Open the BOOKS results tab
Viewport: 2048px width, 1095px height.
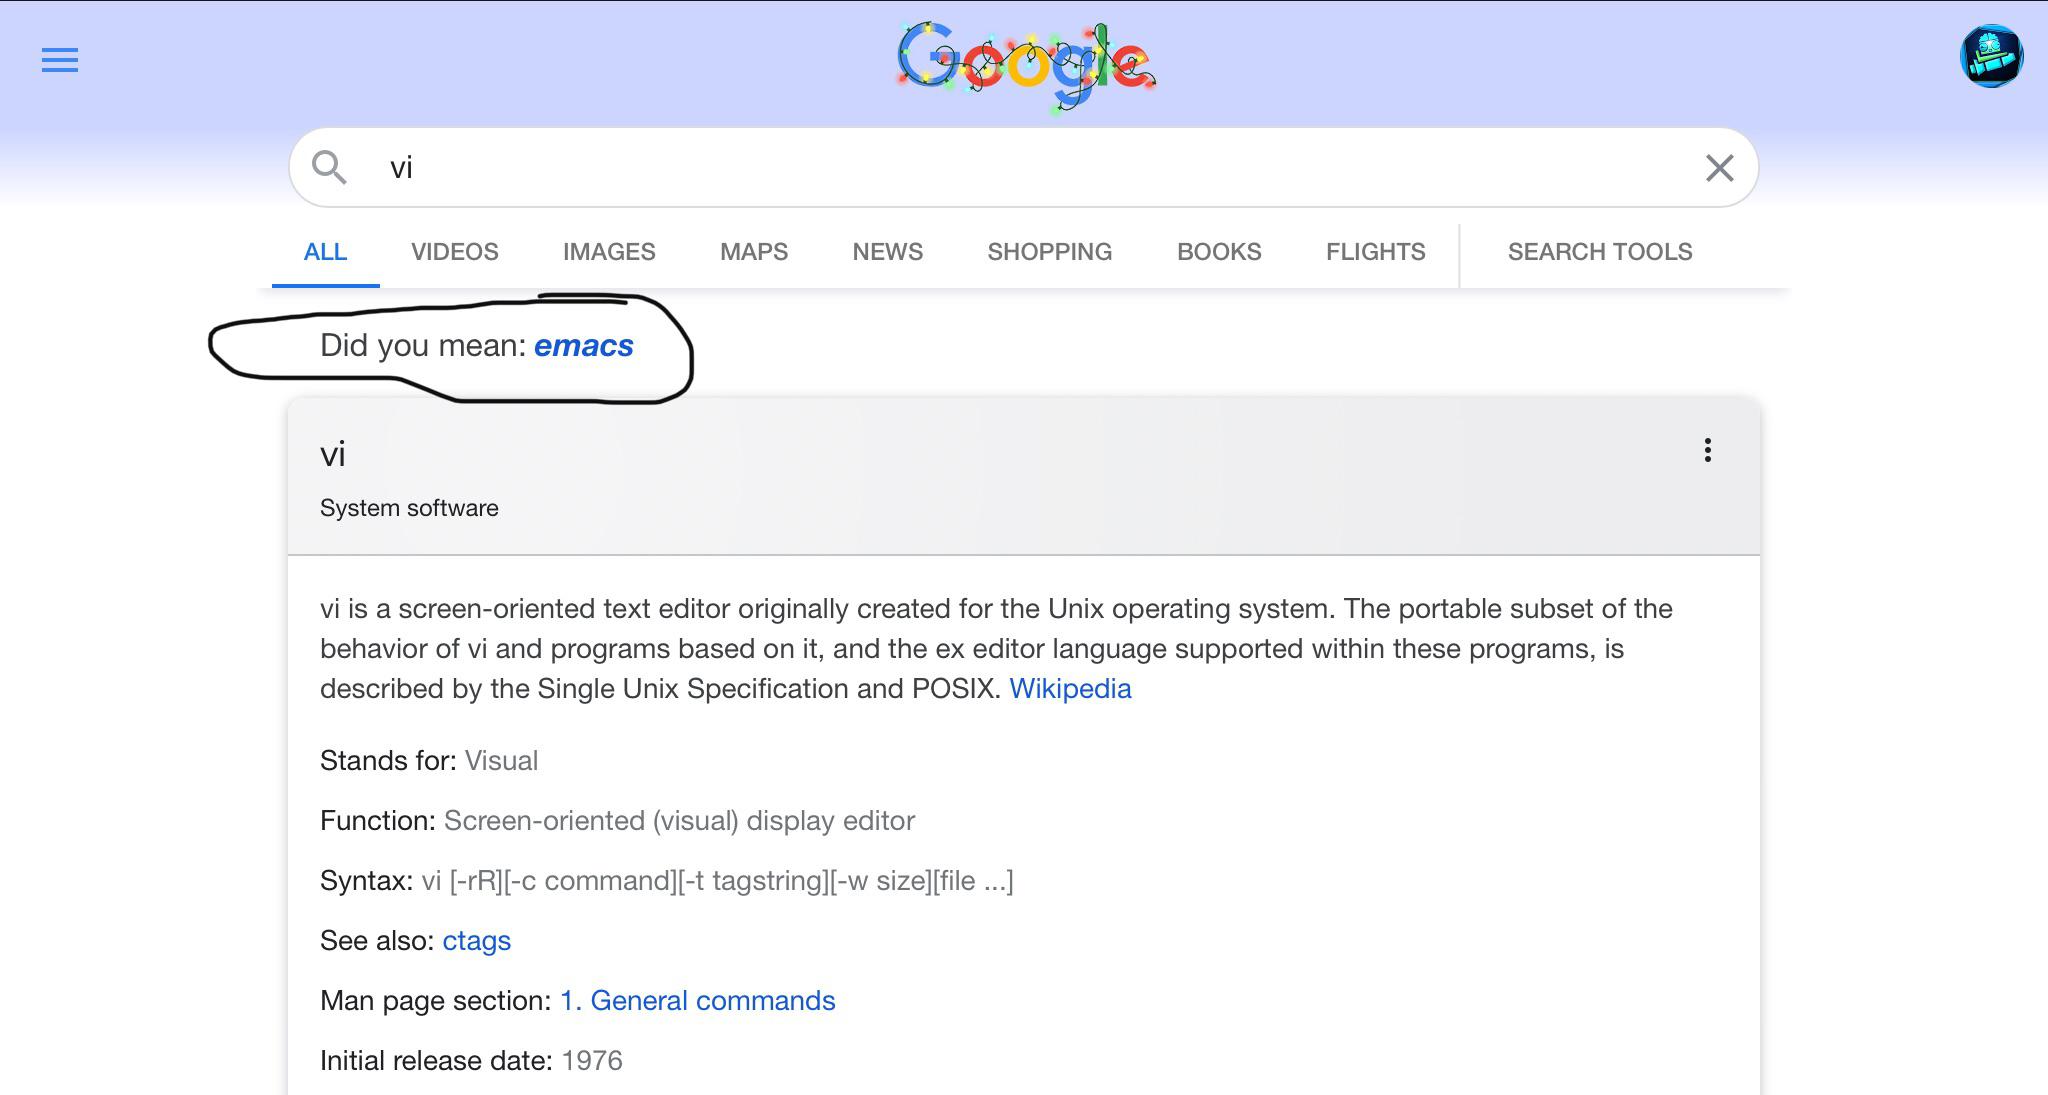coord(1219,252)
